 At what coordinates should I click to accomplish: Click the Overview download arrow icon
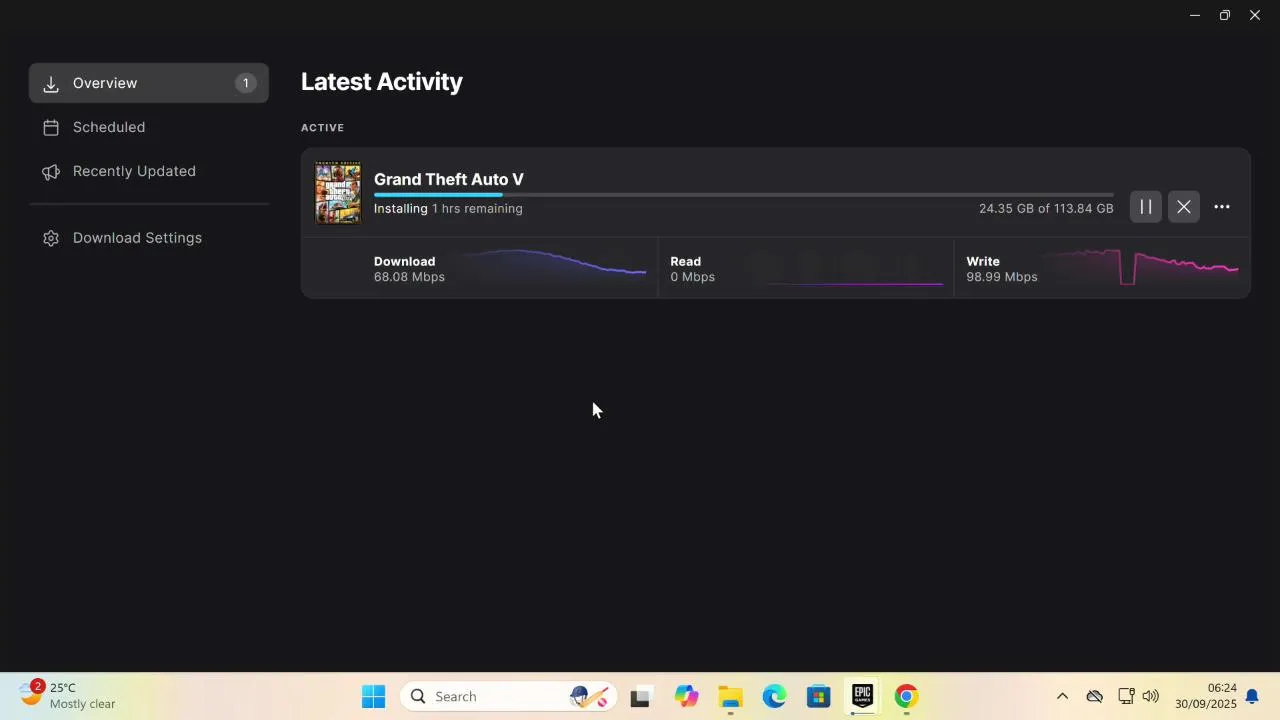click(51, 84)
